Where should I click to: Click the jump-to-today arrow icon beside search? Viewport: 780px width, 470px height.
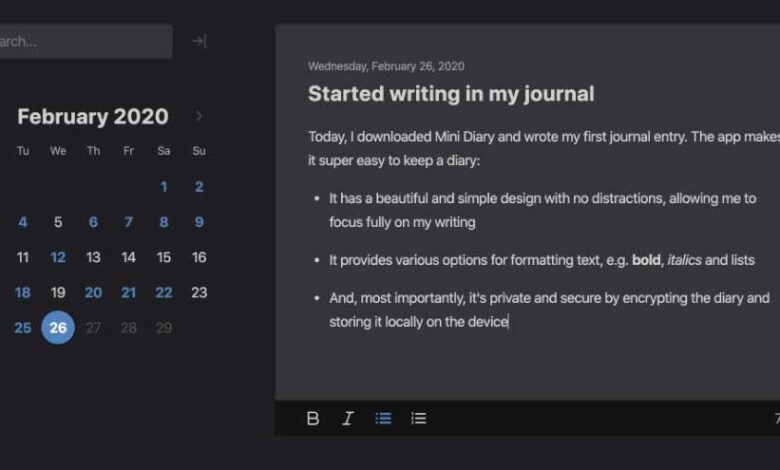pyautogui.click(x=199, y=41)
